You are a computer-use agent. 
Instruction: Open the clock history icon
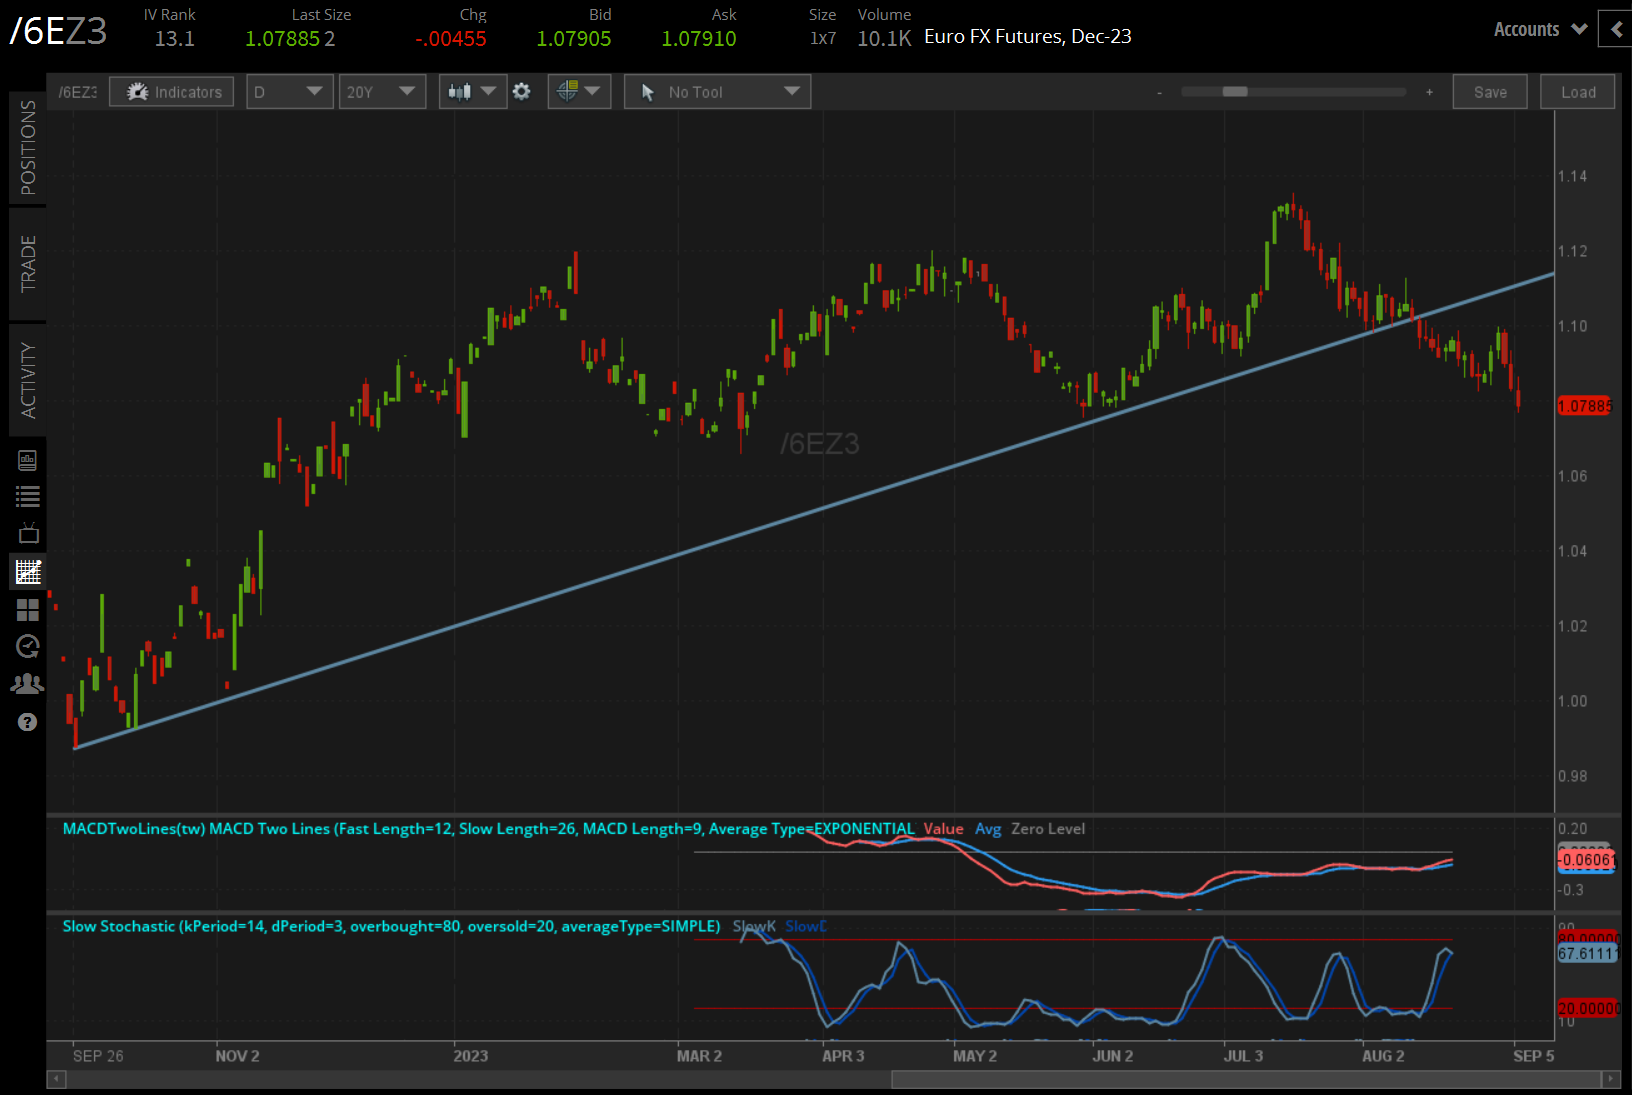[x=28, y=647]
